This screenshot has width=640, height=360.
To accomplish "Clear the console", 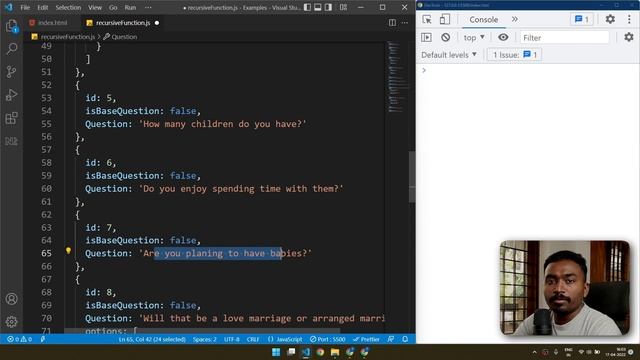I will [446, 38].
